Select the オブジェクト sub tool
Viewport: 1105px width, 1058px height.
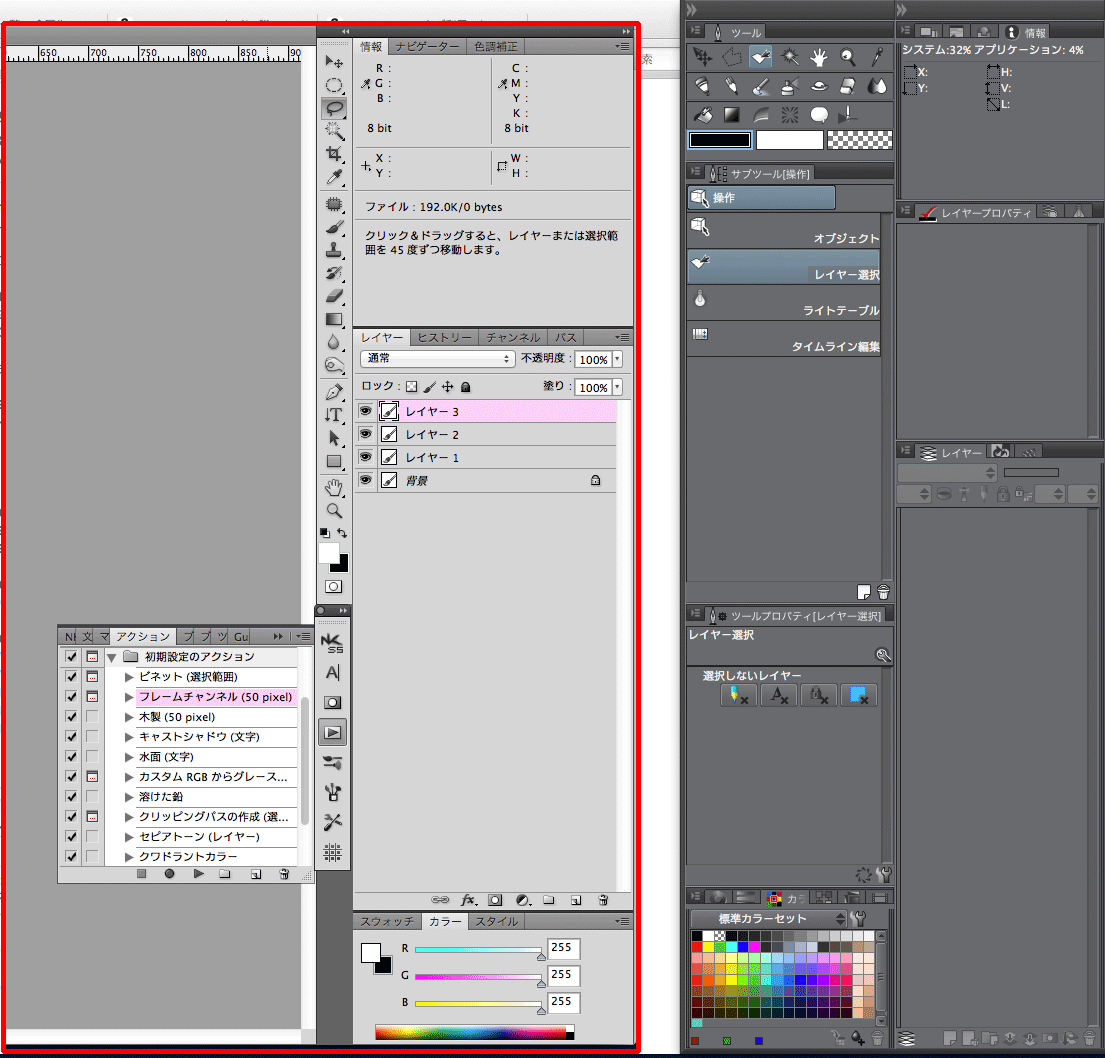[x=784, y=230]
